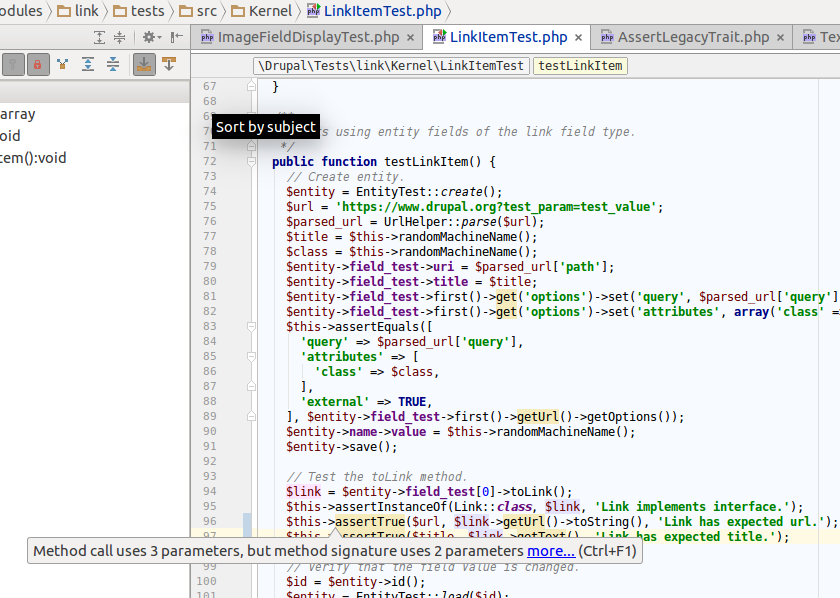Image resolution: width=840 pixels, height=598 pixels.
Task: Hide the structure panel via hide icon
Action: coord(176,38)
